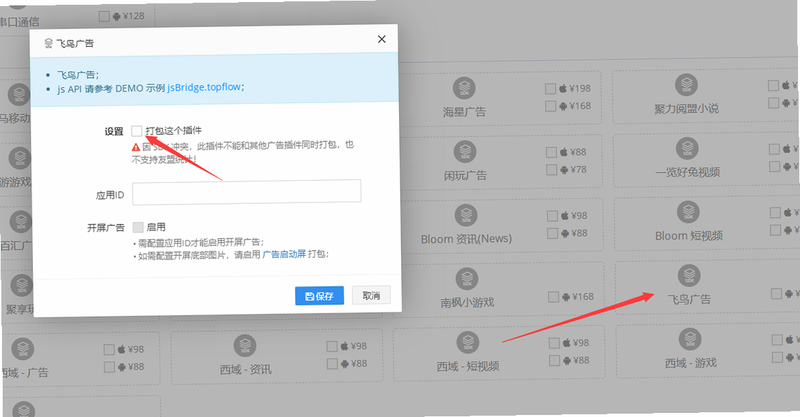Click the 飞鸟广告 card SDK icon
The height and width of the screenshot is (417, 800).
(x=689, y=276)
